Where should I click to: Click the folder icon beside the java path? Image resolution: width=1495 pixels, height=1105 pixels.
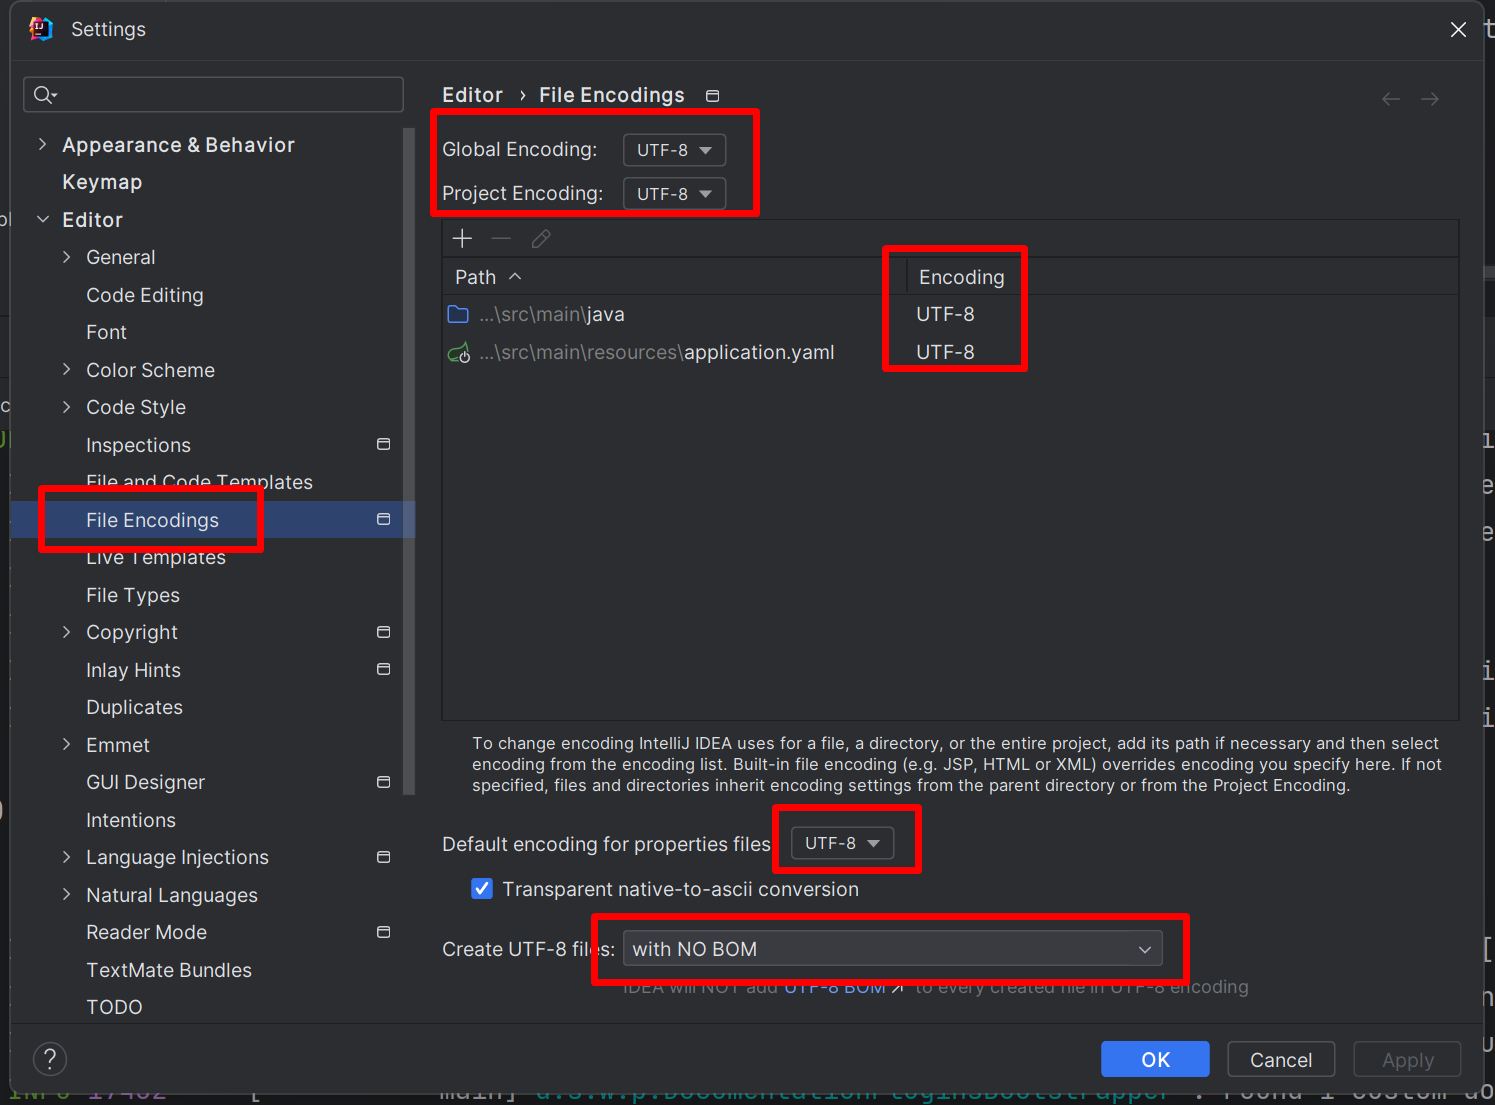click(458, 313)
